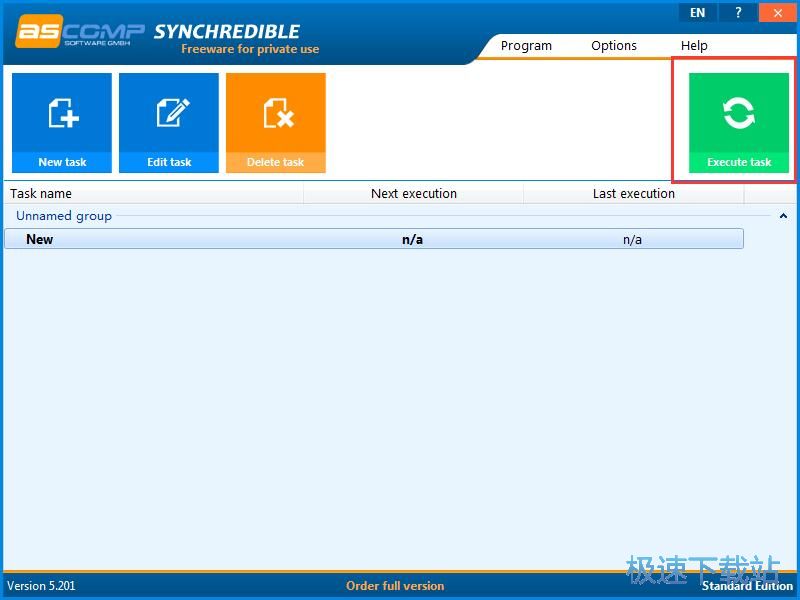Sort by Task name column header
800x600 pixels.
click(x=154, y=193)
